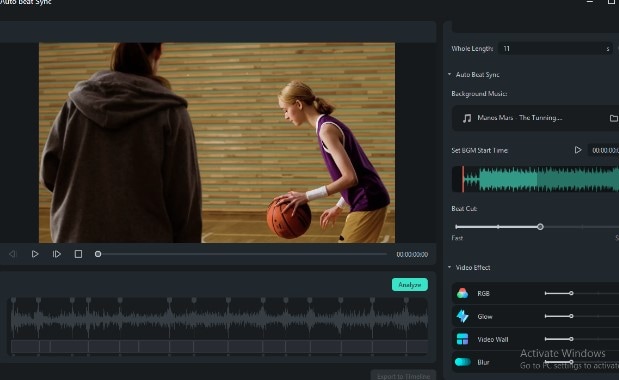Play the video preview

pyautogui.click(x=35, y=254)
